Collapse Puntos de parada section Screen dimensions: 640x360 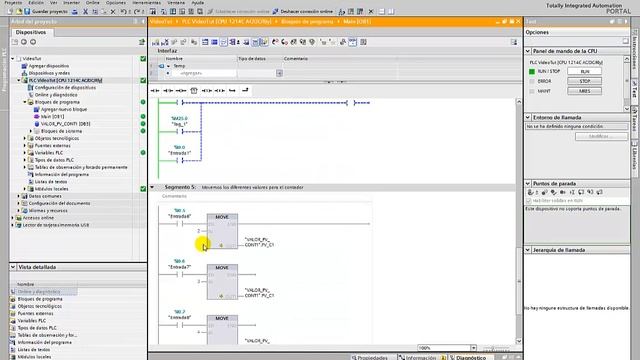(528, 184)
